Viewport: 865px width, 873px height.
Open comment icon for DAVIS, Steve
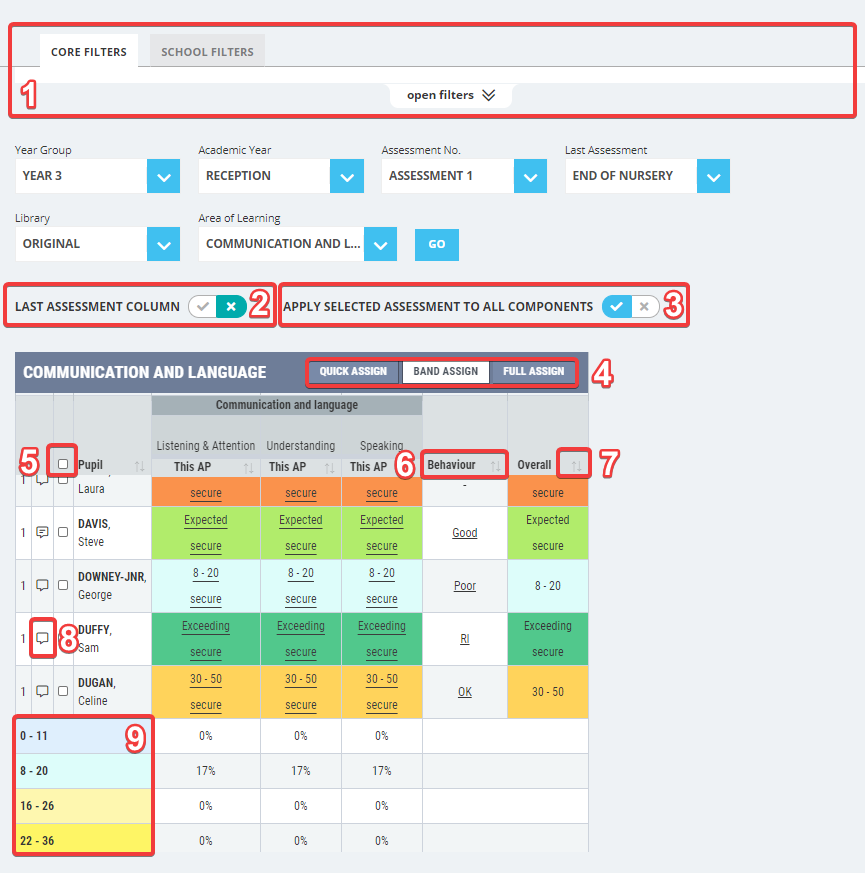coord(42,532)
